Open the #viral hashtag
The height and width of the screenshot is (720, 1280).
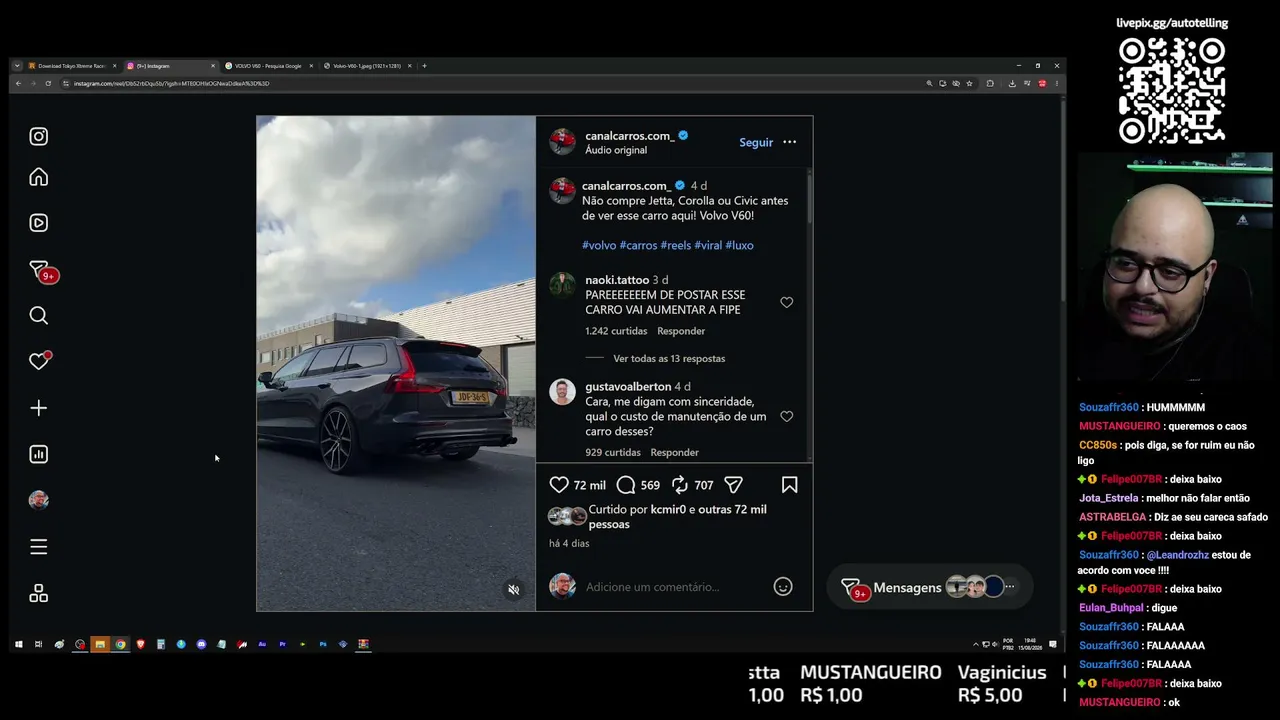708,245
